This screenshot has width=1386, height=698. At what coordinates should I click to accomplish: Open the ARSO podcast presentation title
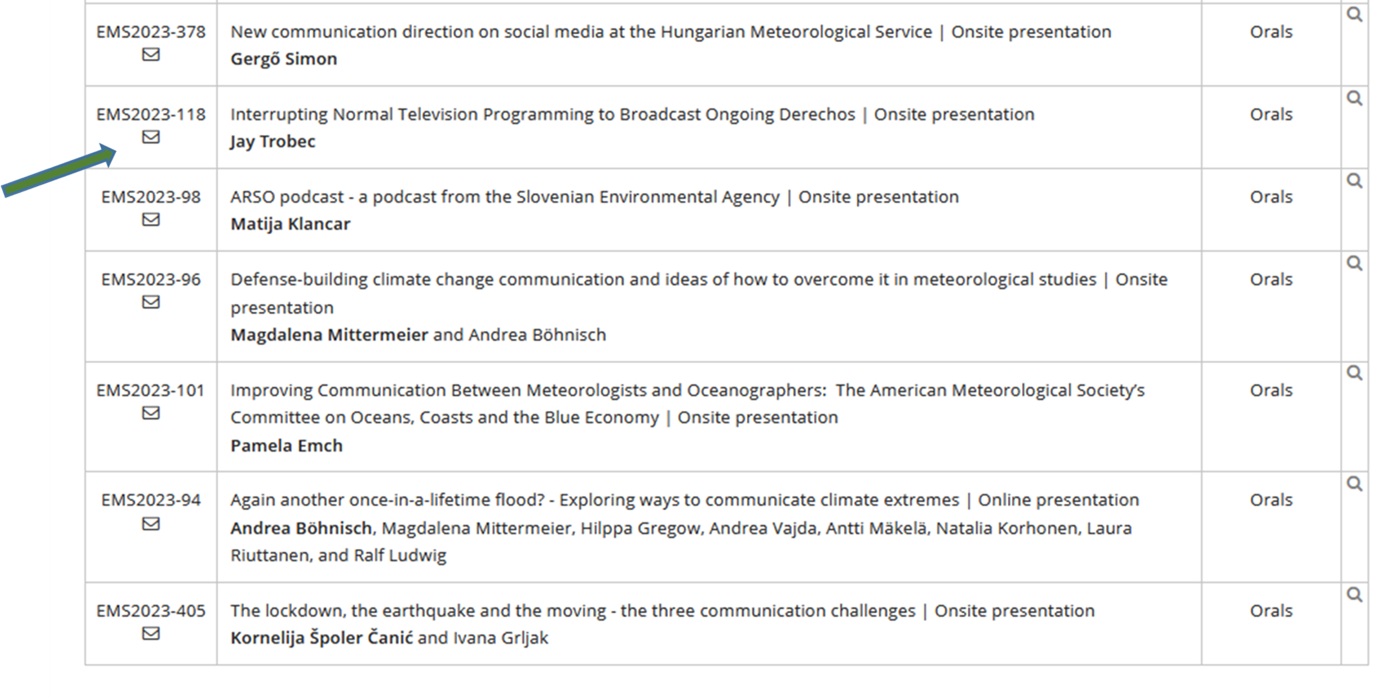coord(504,197)
